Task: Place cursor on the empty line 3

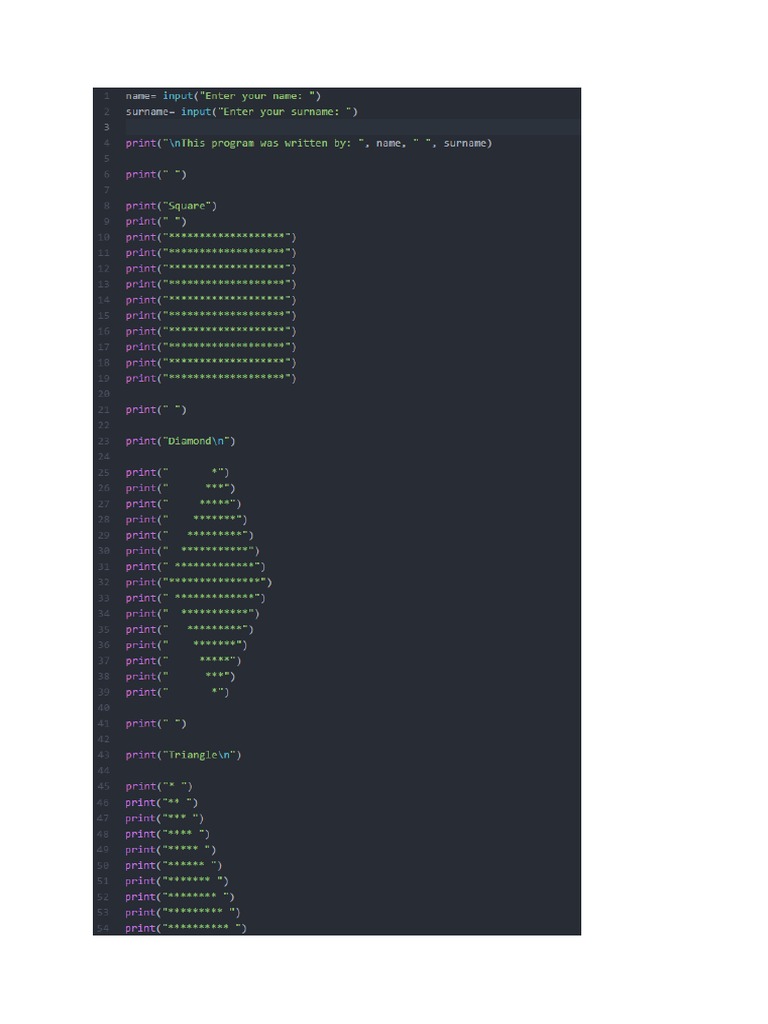Action: 353,127
